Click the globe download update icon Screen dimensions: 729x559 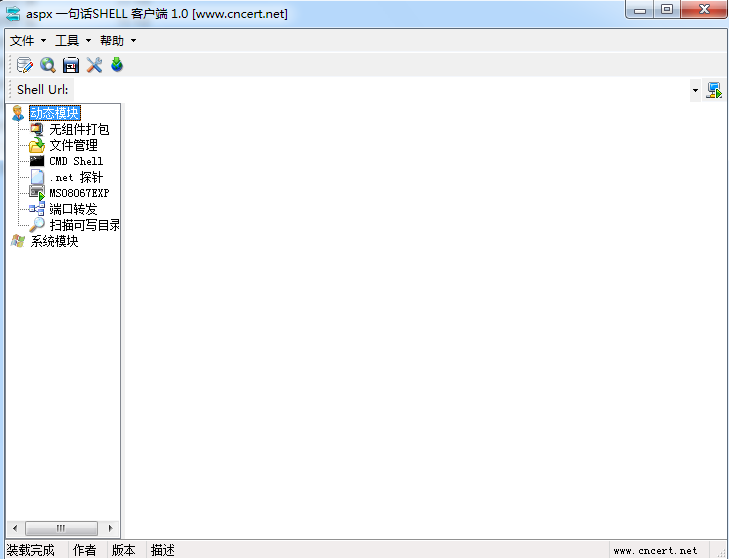pos(117,65)
